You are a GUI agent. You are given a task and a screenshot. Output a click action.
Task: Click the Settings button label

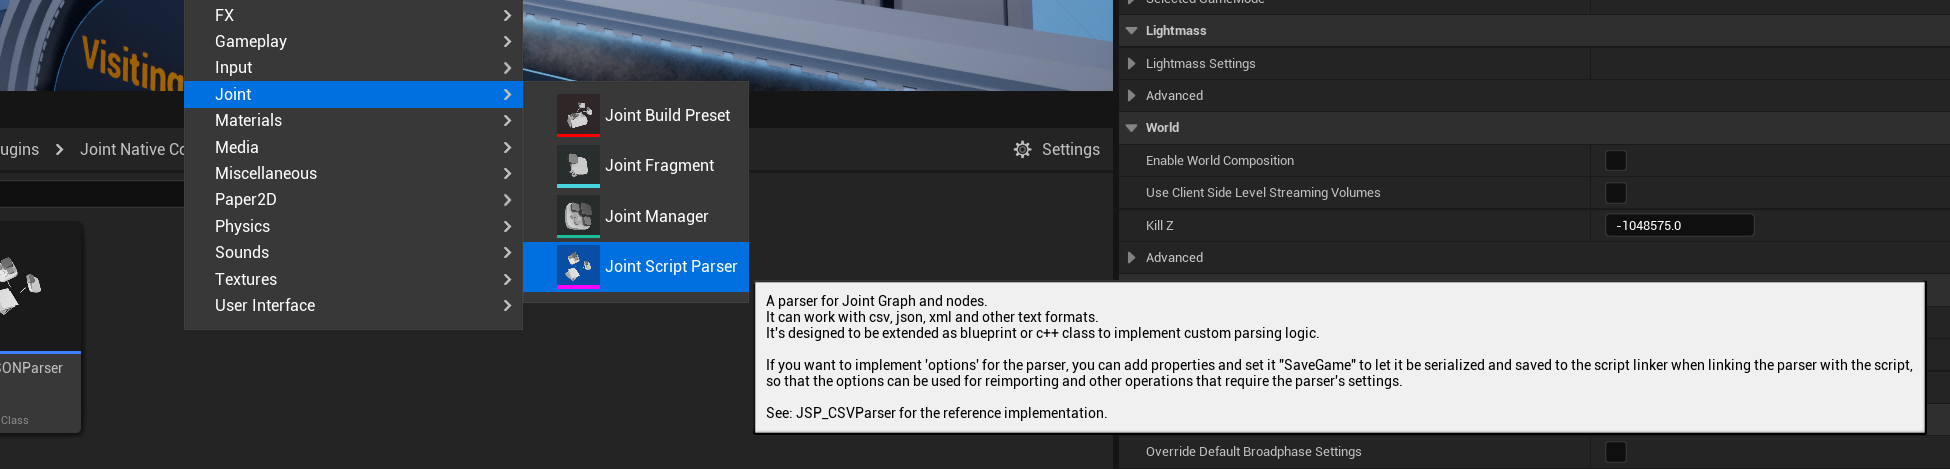point(1070,149)
